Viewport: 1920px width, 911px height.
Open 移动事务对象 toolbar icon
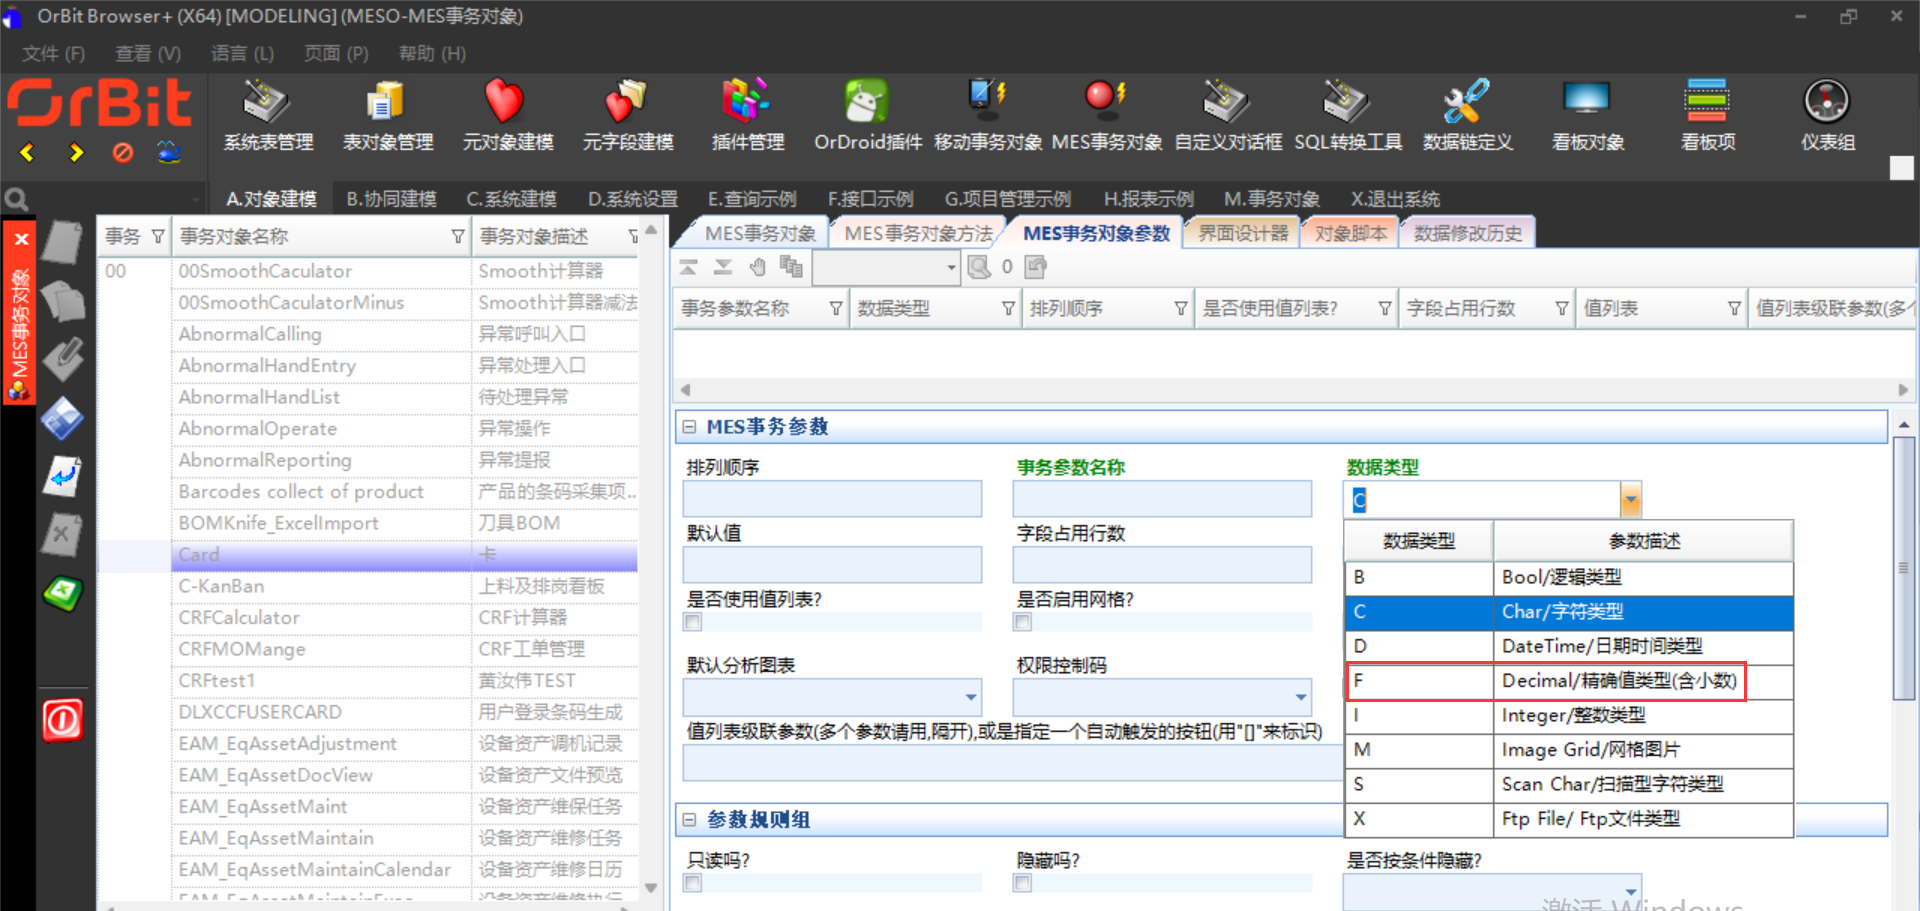click(987, 100)
